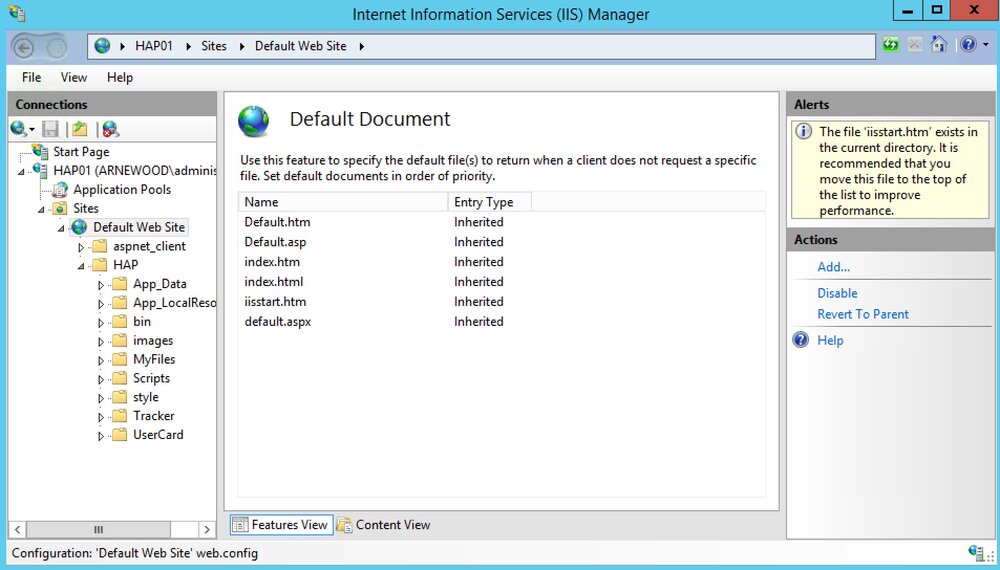
Task: Click Sites in the address breadcrumb
Action: (x=214, y=46)
